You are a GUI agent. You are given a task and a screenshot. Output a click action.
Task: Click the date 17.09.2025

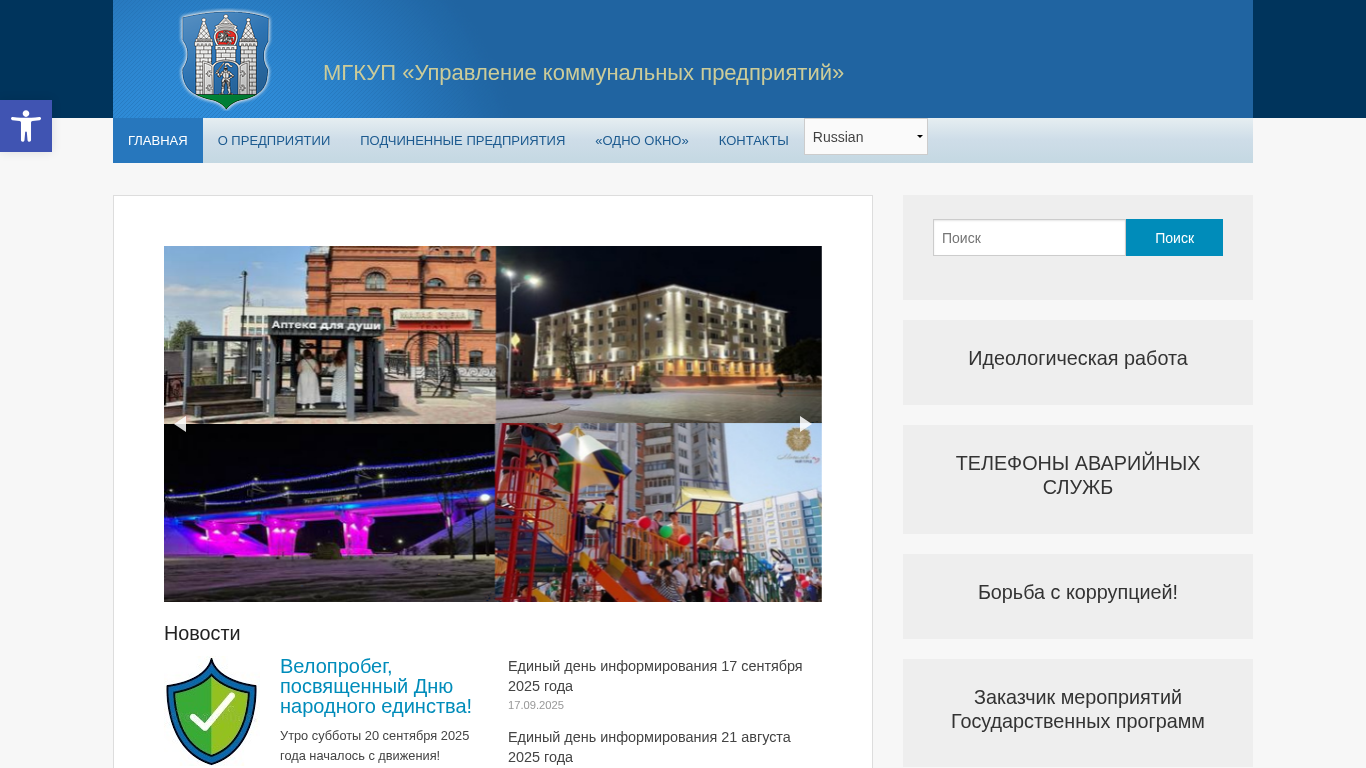[x=536, y=705]
